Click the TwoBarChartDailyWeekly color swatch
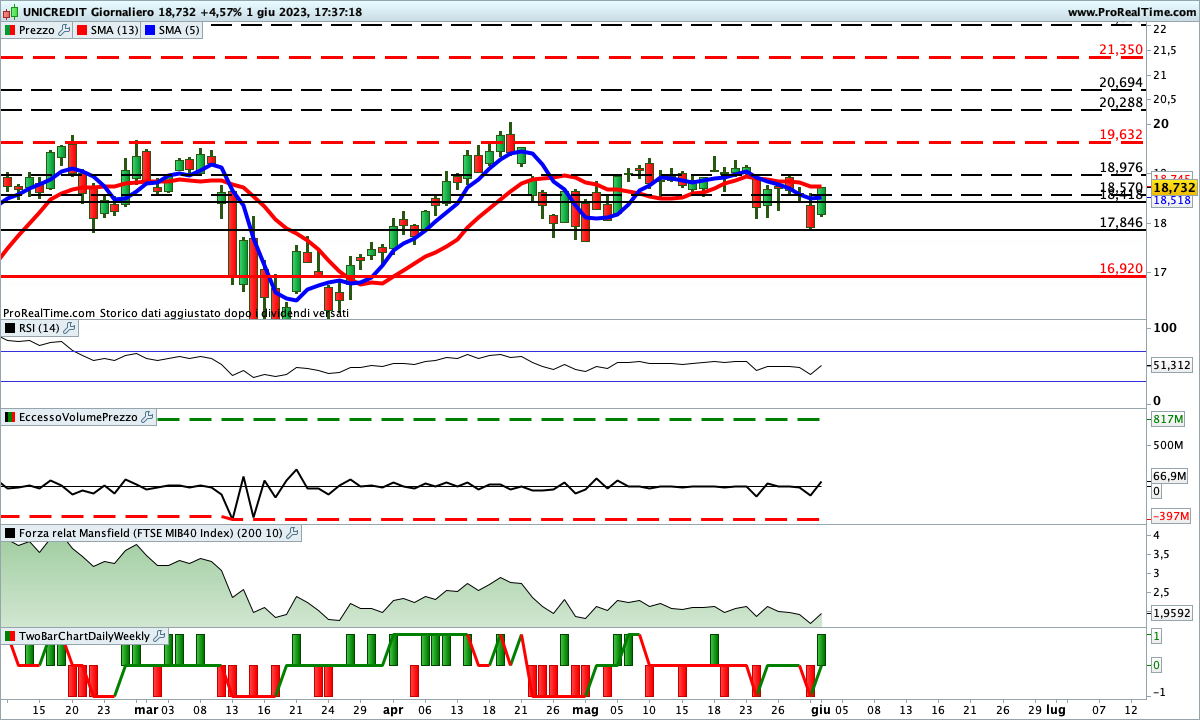The width and height of the screenshot is (1200, 720). point(10,636)
